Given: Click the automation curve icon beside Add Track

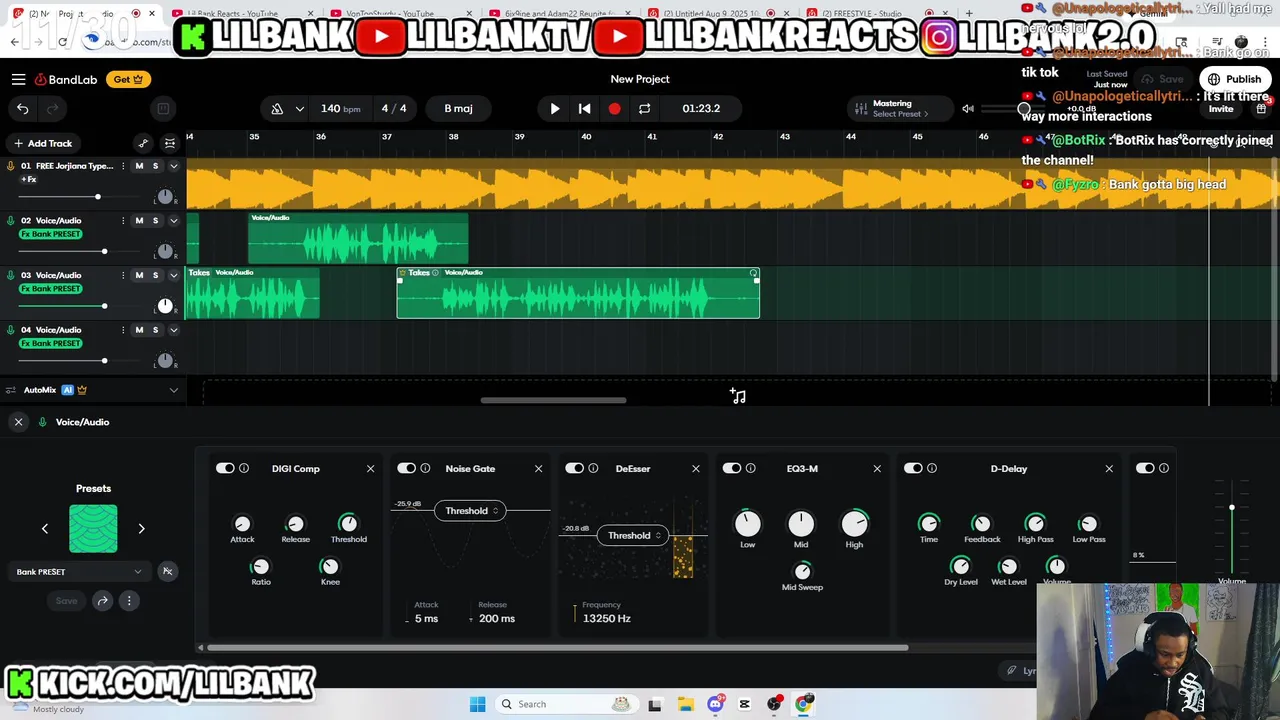Looking at the screenshot, I should coord(143,143).
